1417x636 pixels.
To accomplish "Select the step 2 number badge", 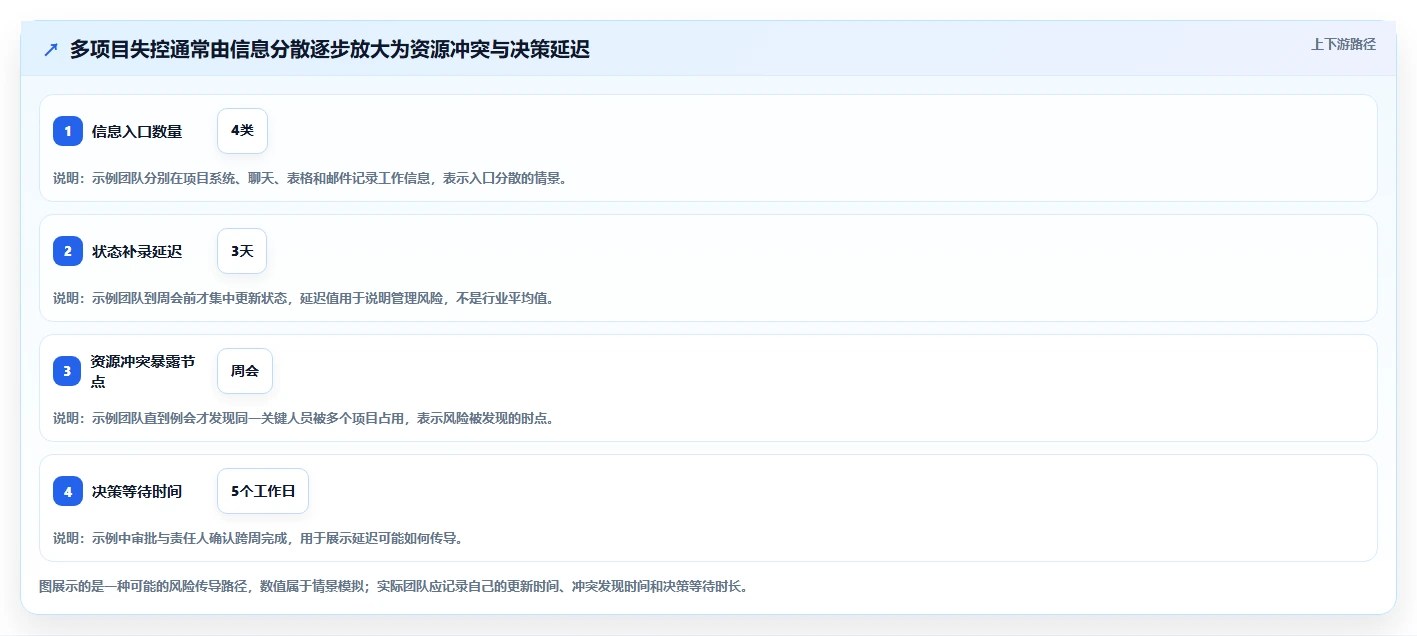I will point(68,251).
